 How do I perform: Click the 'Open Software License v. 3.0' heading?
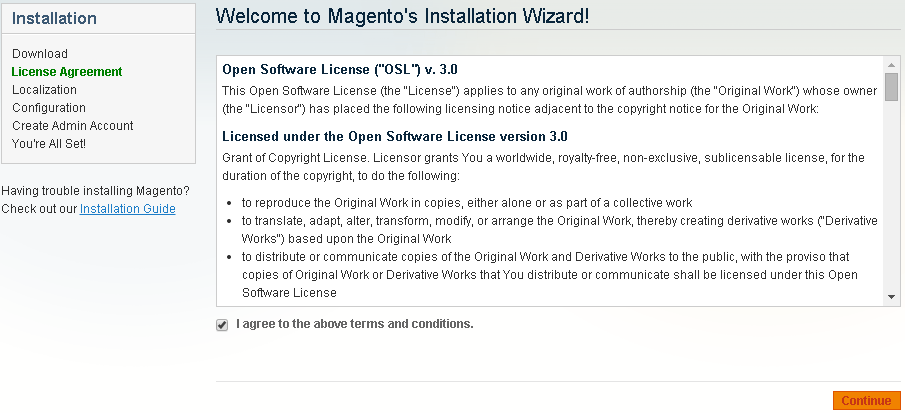click(x=340, y=70)
